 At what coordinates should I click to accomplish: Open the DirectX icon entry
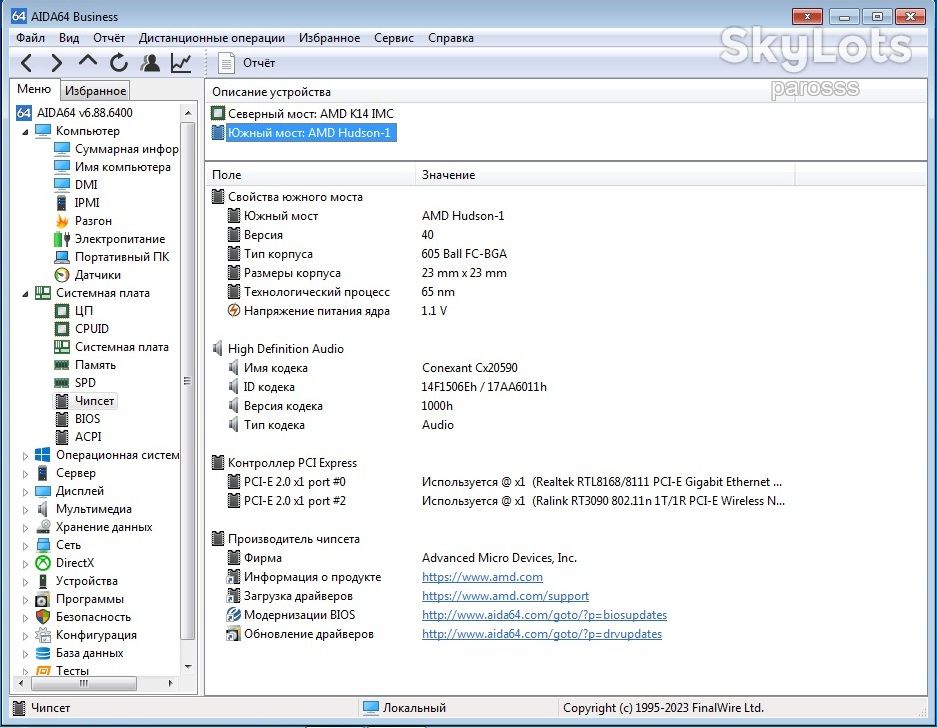65,563
